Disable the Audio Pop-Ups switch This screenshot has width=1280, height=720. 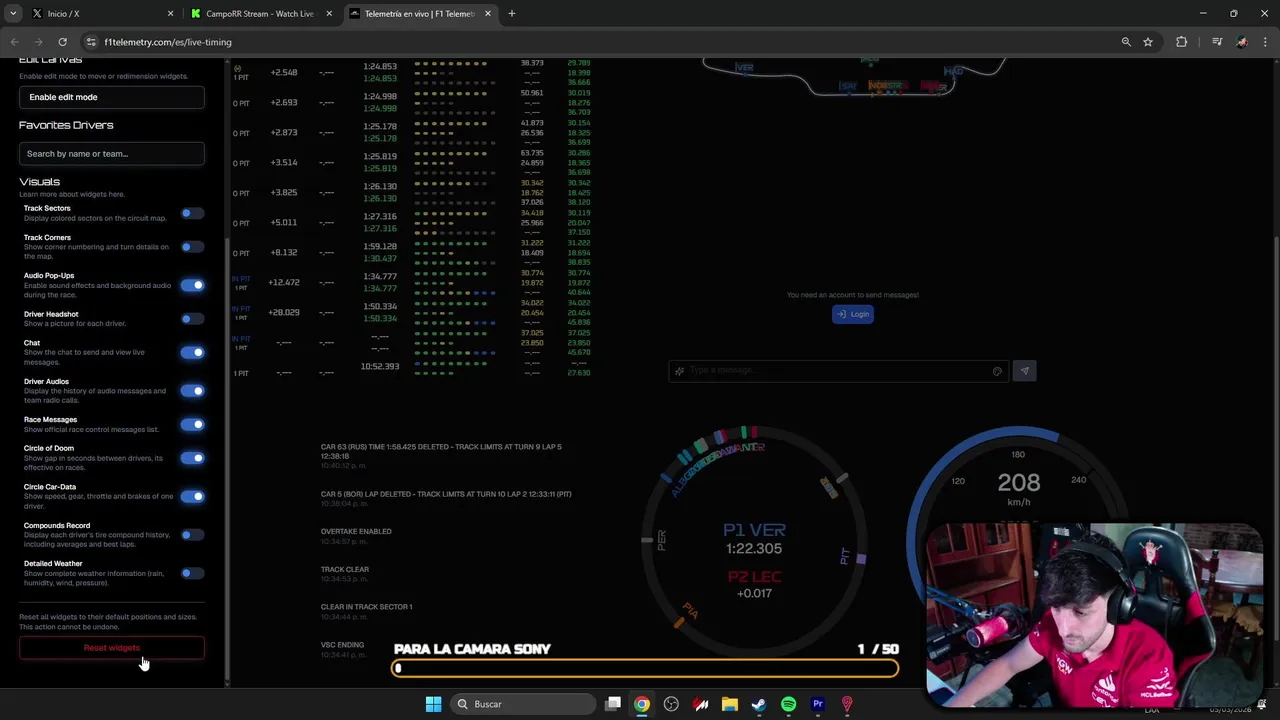click(x=192, y=285)
